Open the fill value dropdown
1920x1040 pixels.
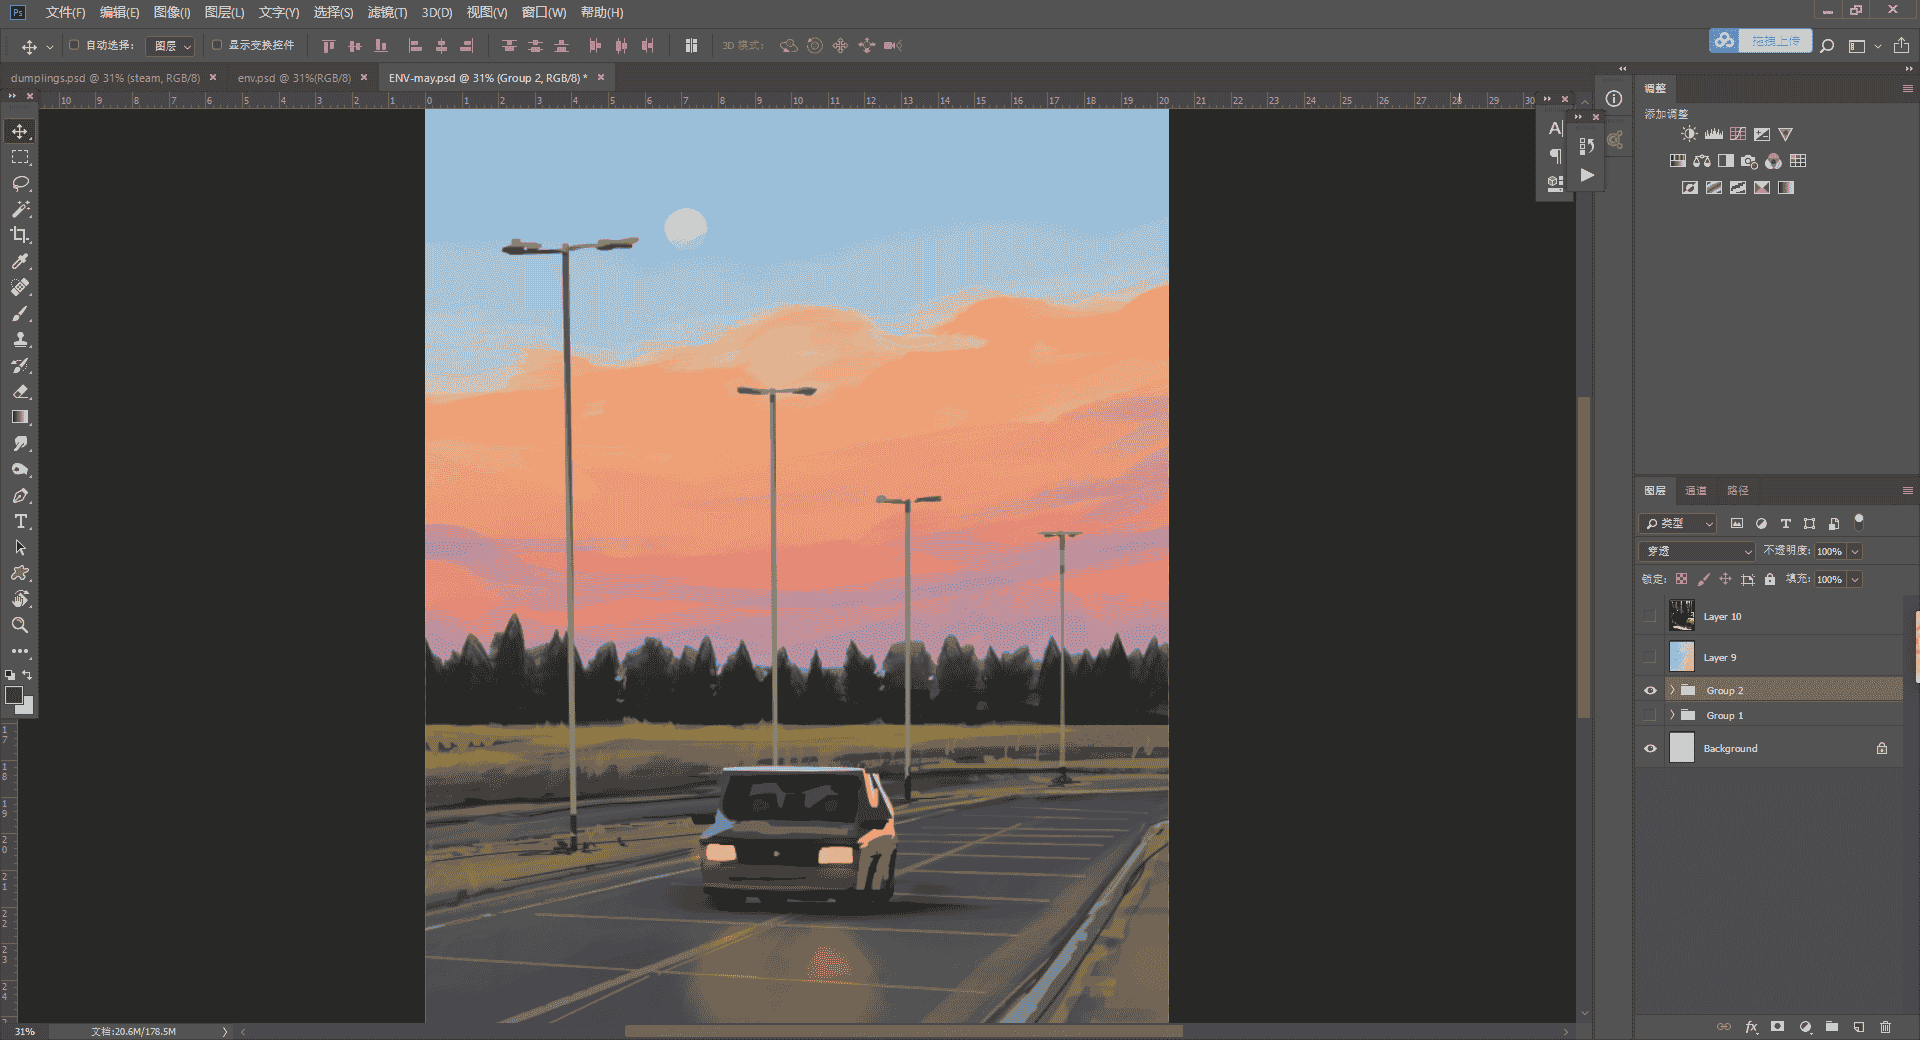click(x=1855, y=580)
